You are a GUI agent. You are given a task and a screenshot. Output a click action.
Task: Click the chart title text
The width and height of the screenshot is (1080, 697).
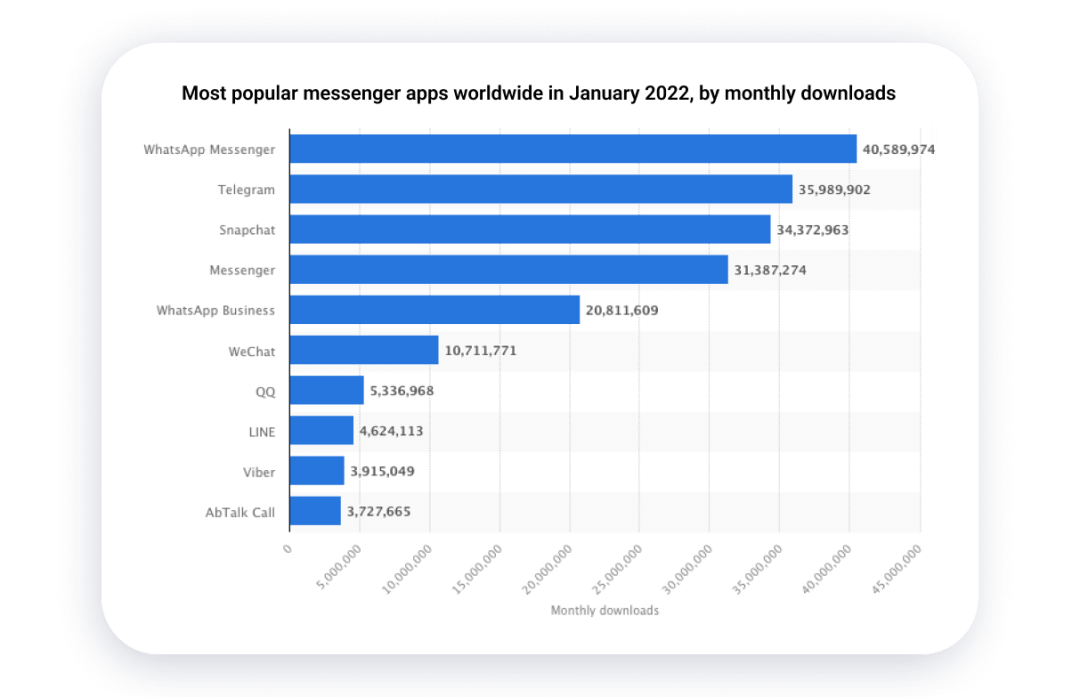(x=538, y=94)
